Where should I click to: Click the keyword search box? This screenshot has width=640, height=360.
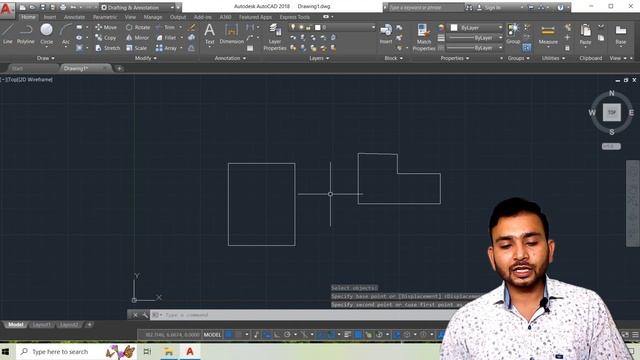pyautogui.click(x=426, y=7)
